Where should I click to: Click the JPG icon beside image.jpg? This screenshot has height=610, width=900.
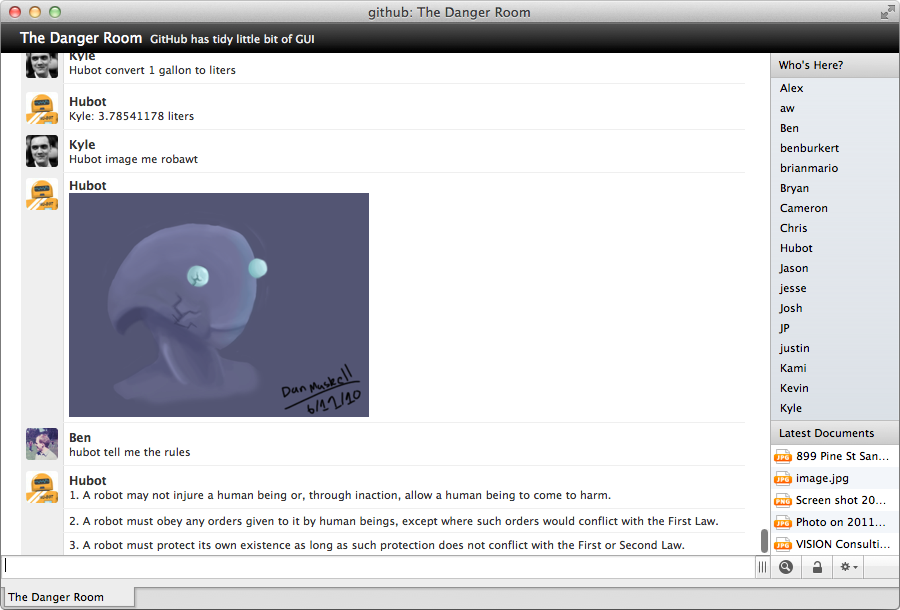783,478
